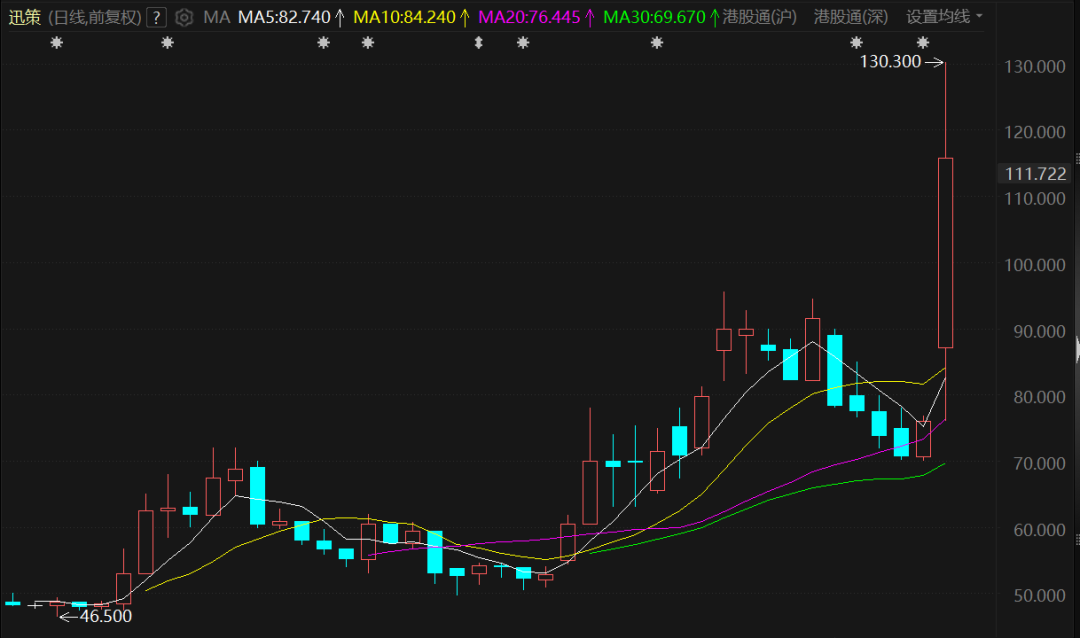Open the indicator settings gear icon
This screenshot has width=1080, height=638.
[x=183, y=17]
